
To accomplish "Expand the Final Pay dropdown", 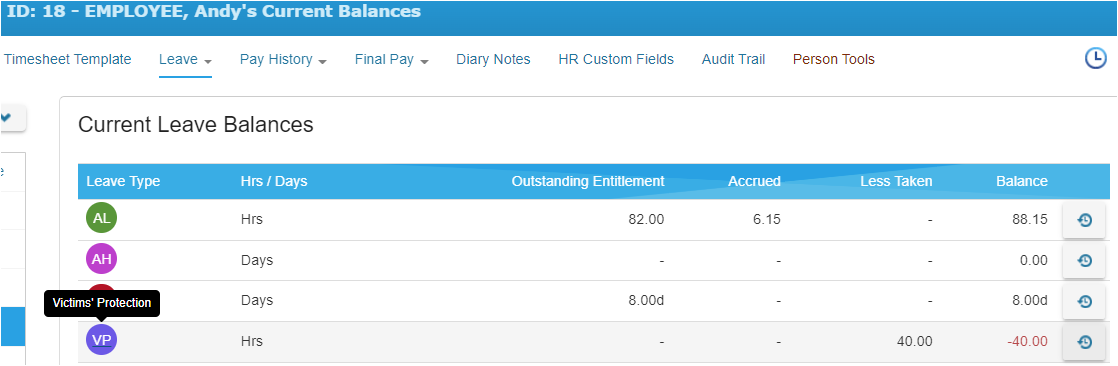I will [x=391, y=60].
